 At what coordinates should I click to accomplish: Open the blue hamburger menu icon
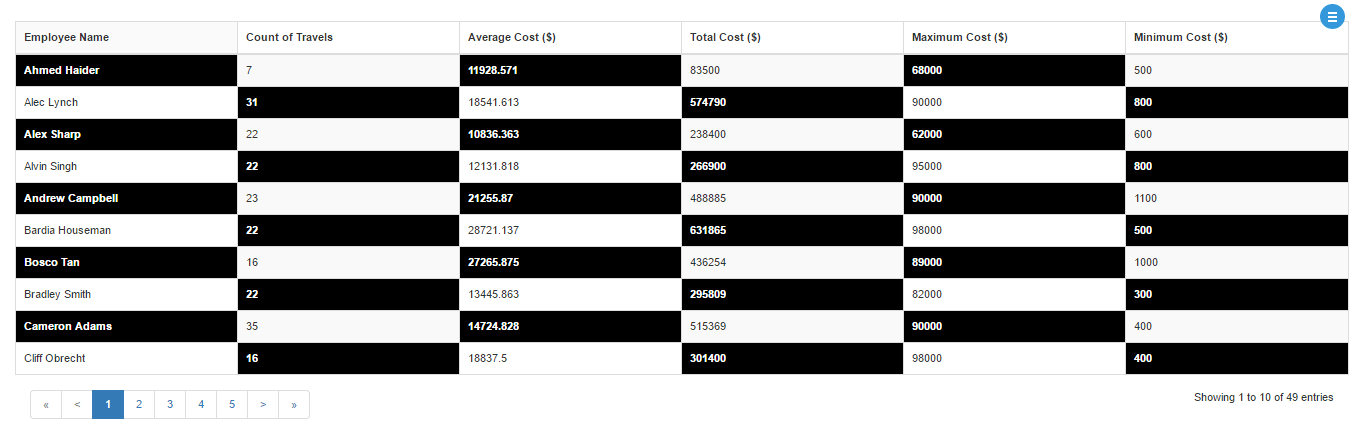pos(1332,17)
